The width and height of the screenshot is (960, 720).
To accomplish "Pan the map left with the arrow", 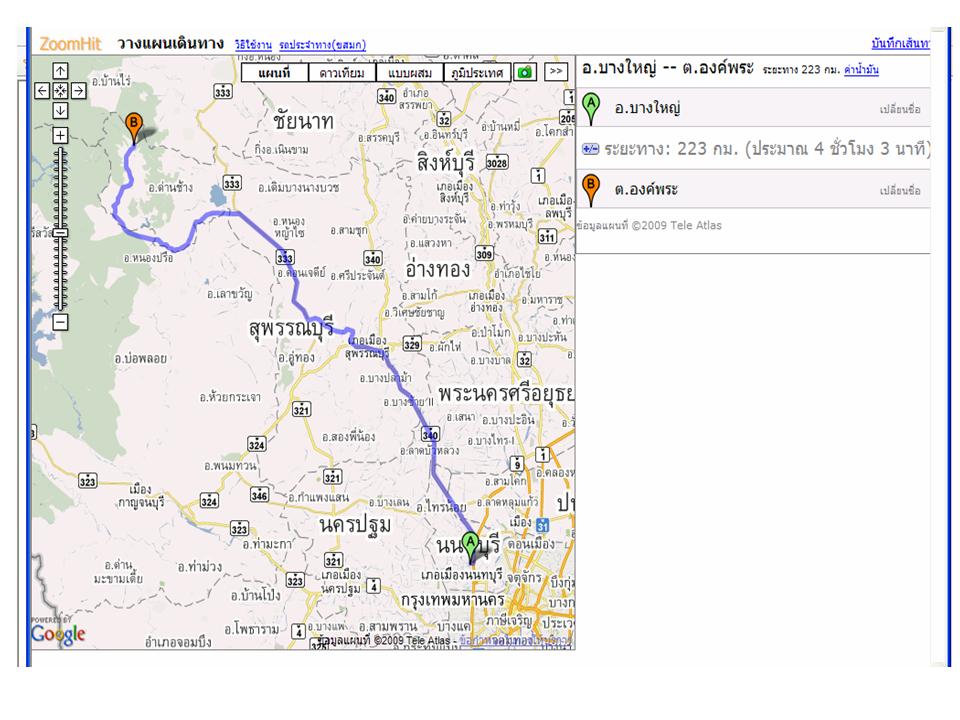I will pyautogui.click(x=42, y=90).
